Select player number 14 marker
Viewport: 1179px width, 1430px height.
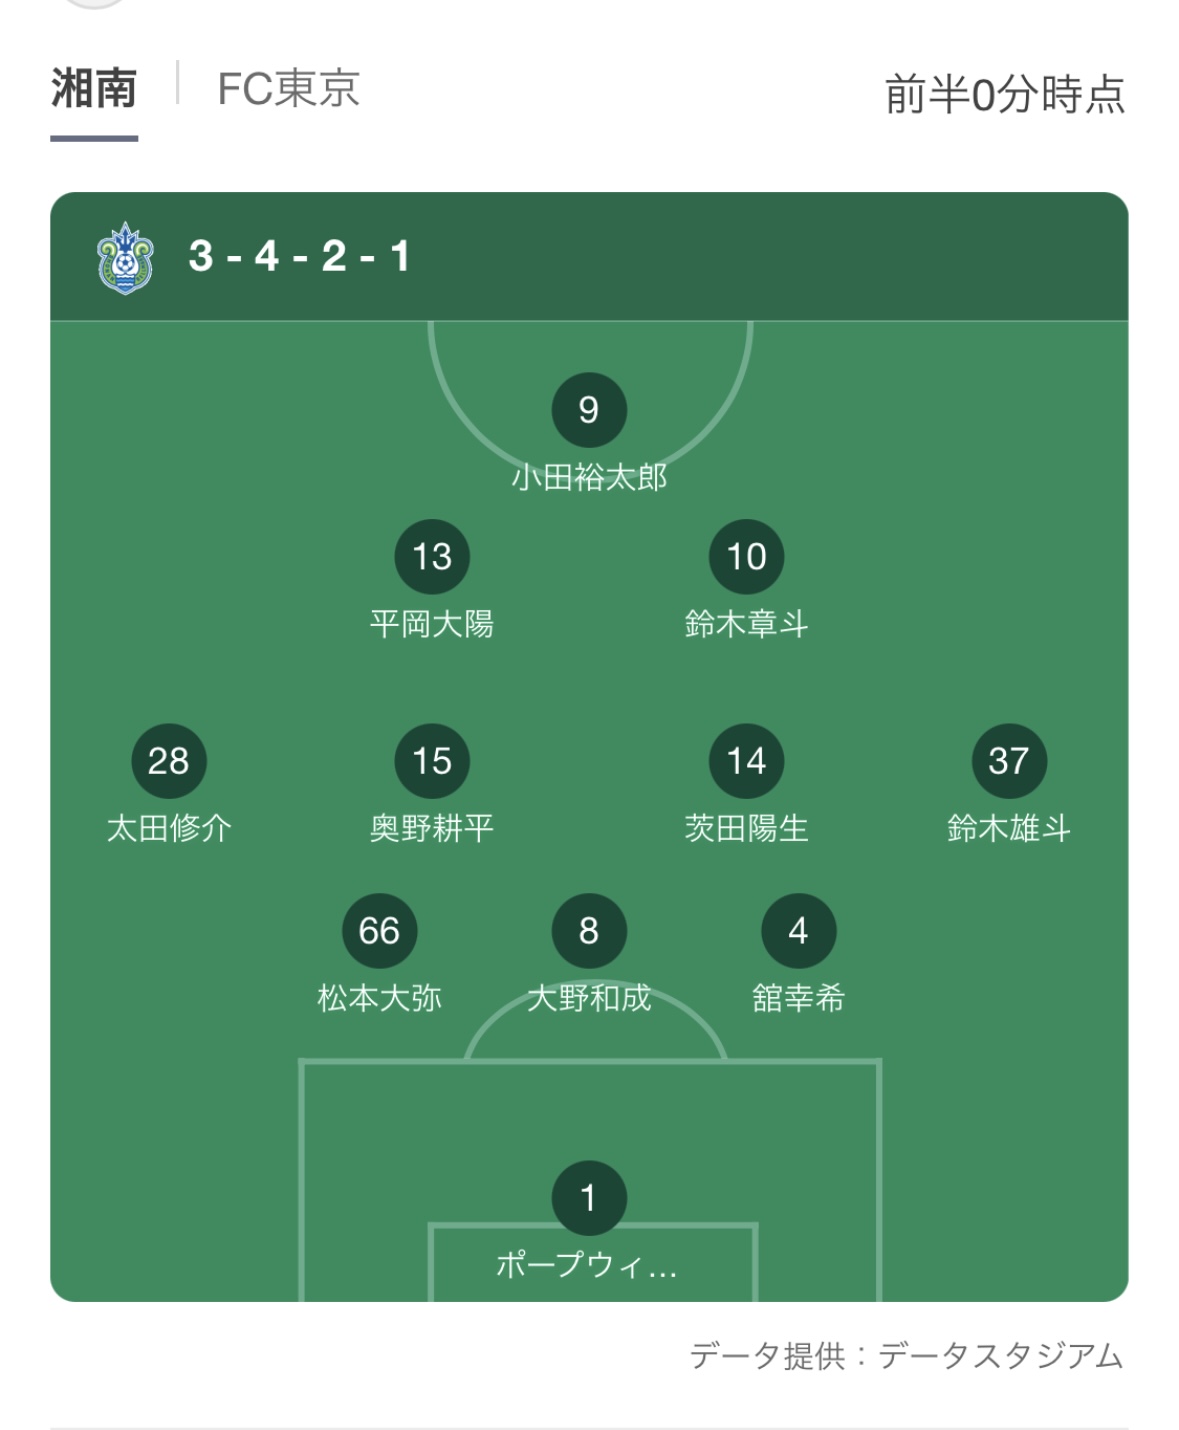pyautogui.click(x=746, y=761)
